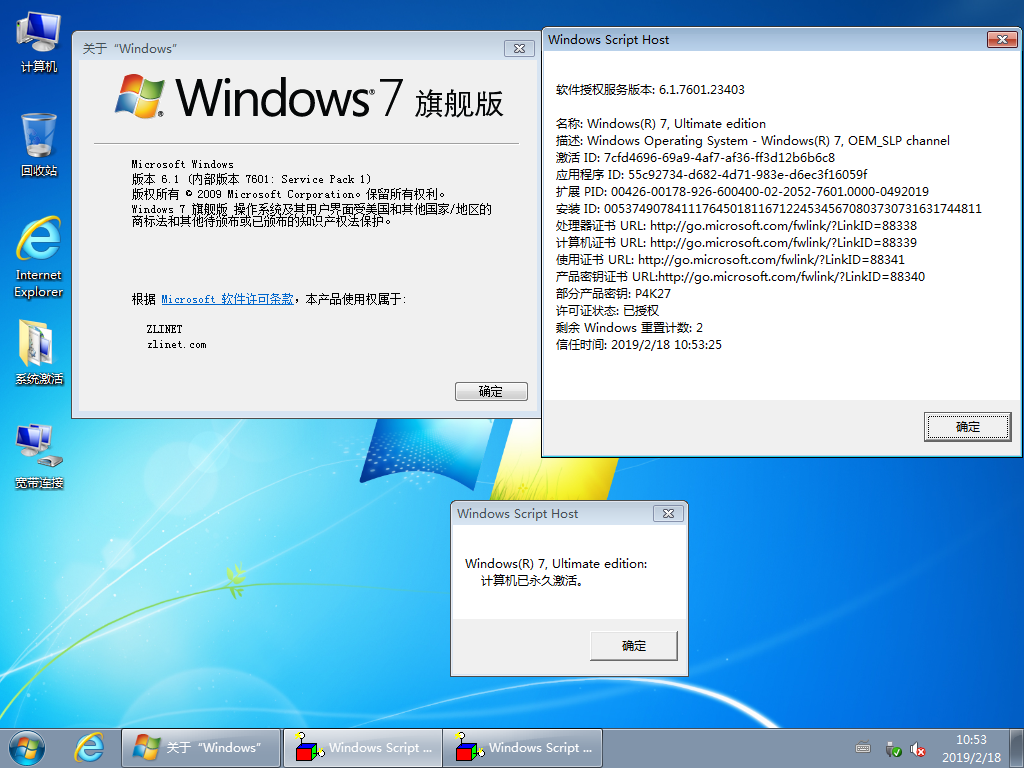
Task: Click the 安装 ID line text
Action: [x=768, y=208]
